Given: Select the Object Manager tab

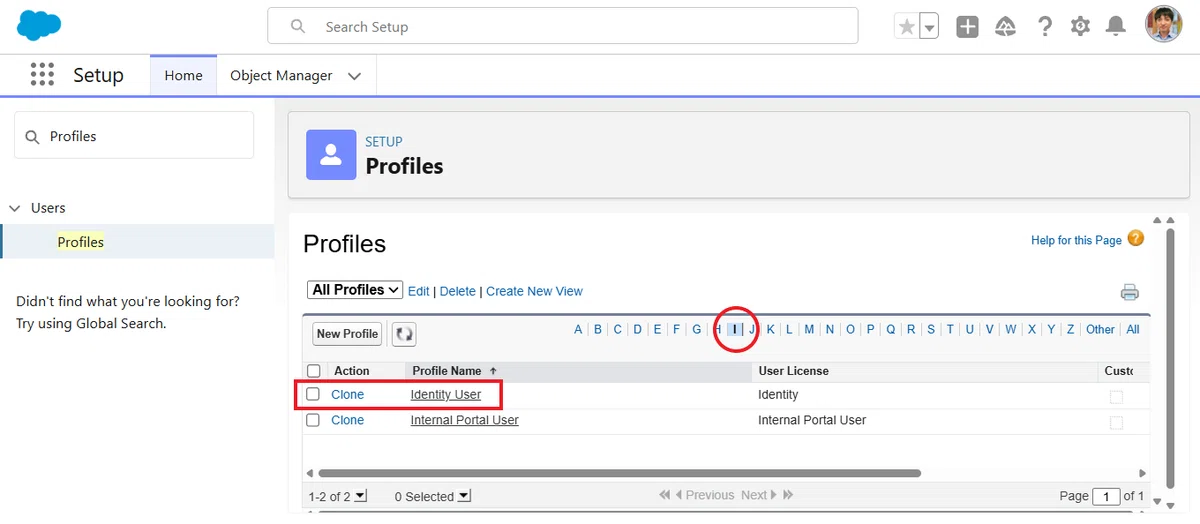Looking at the screenshot, I should (x=281, y=75).
